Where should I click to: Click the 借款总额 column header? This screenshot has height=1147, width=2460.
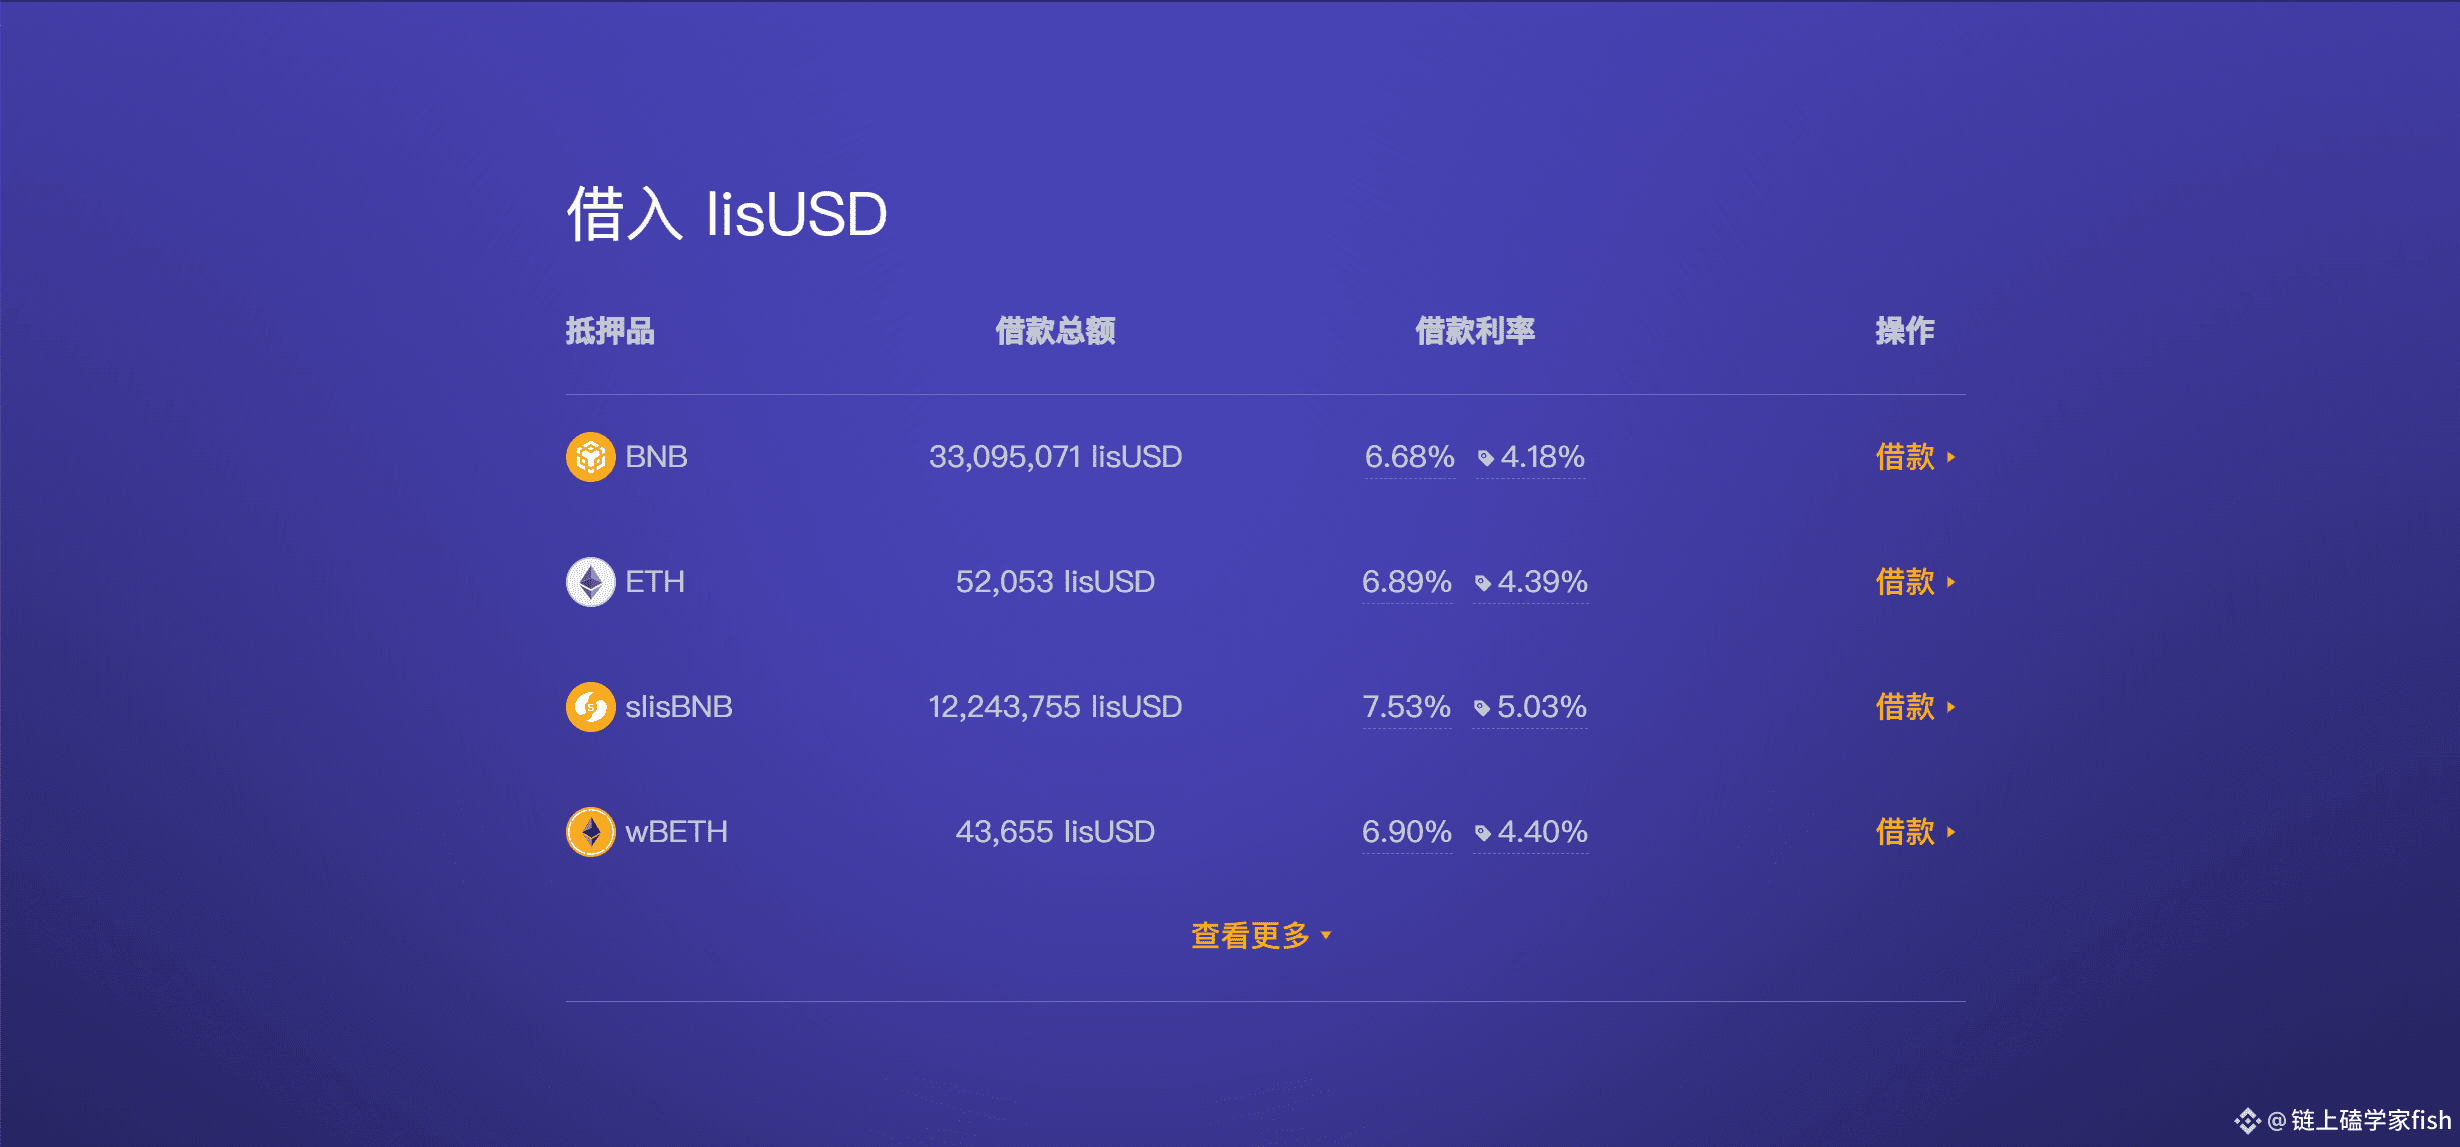(1055, 331)
